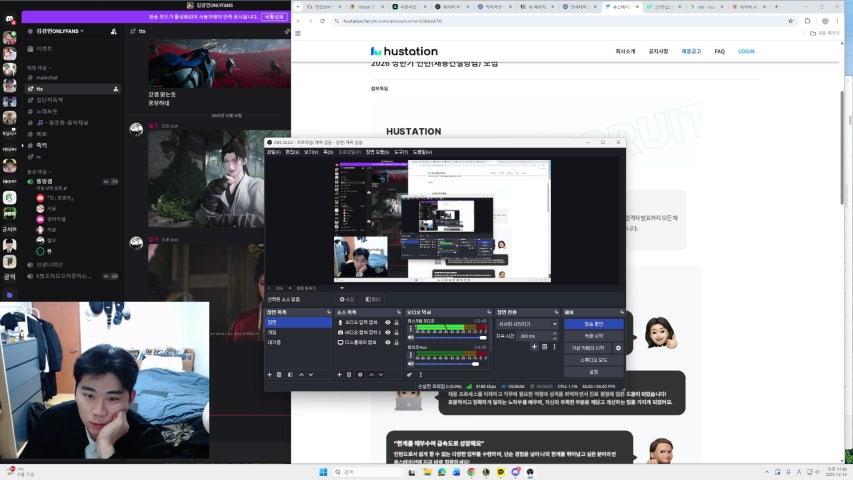Open the Discord members icon beside the server name
The height and width of the screenshot is (480, 853).
[113, 32]
